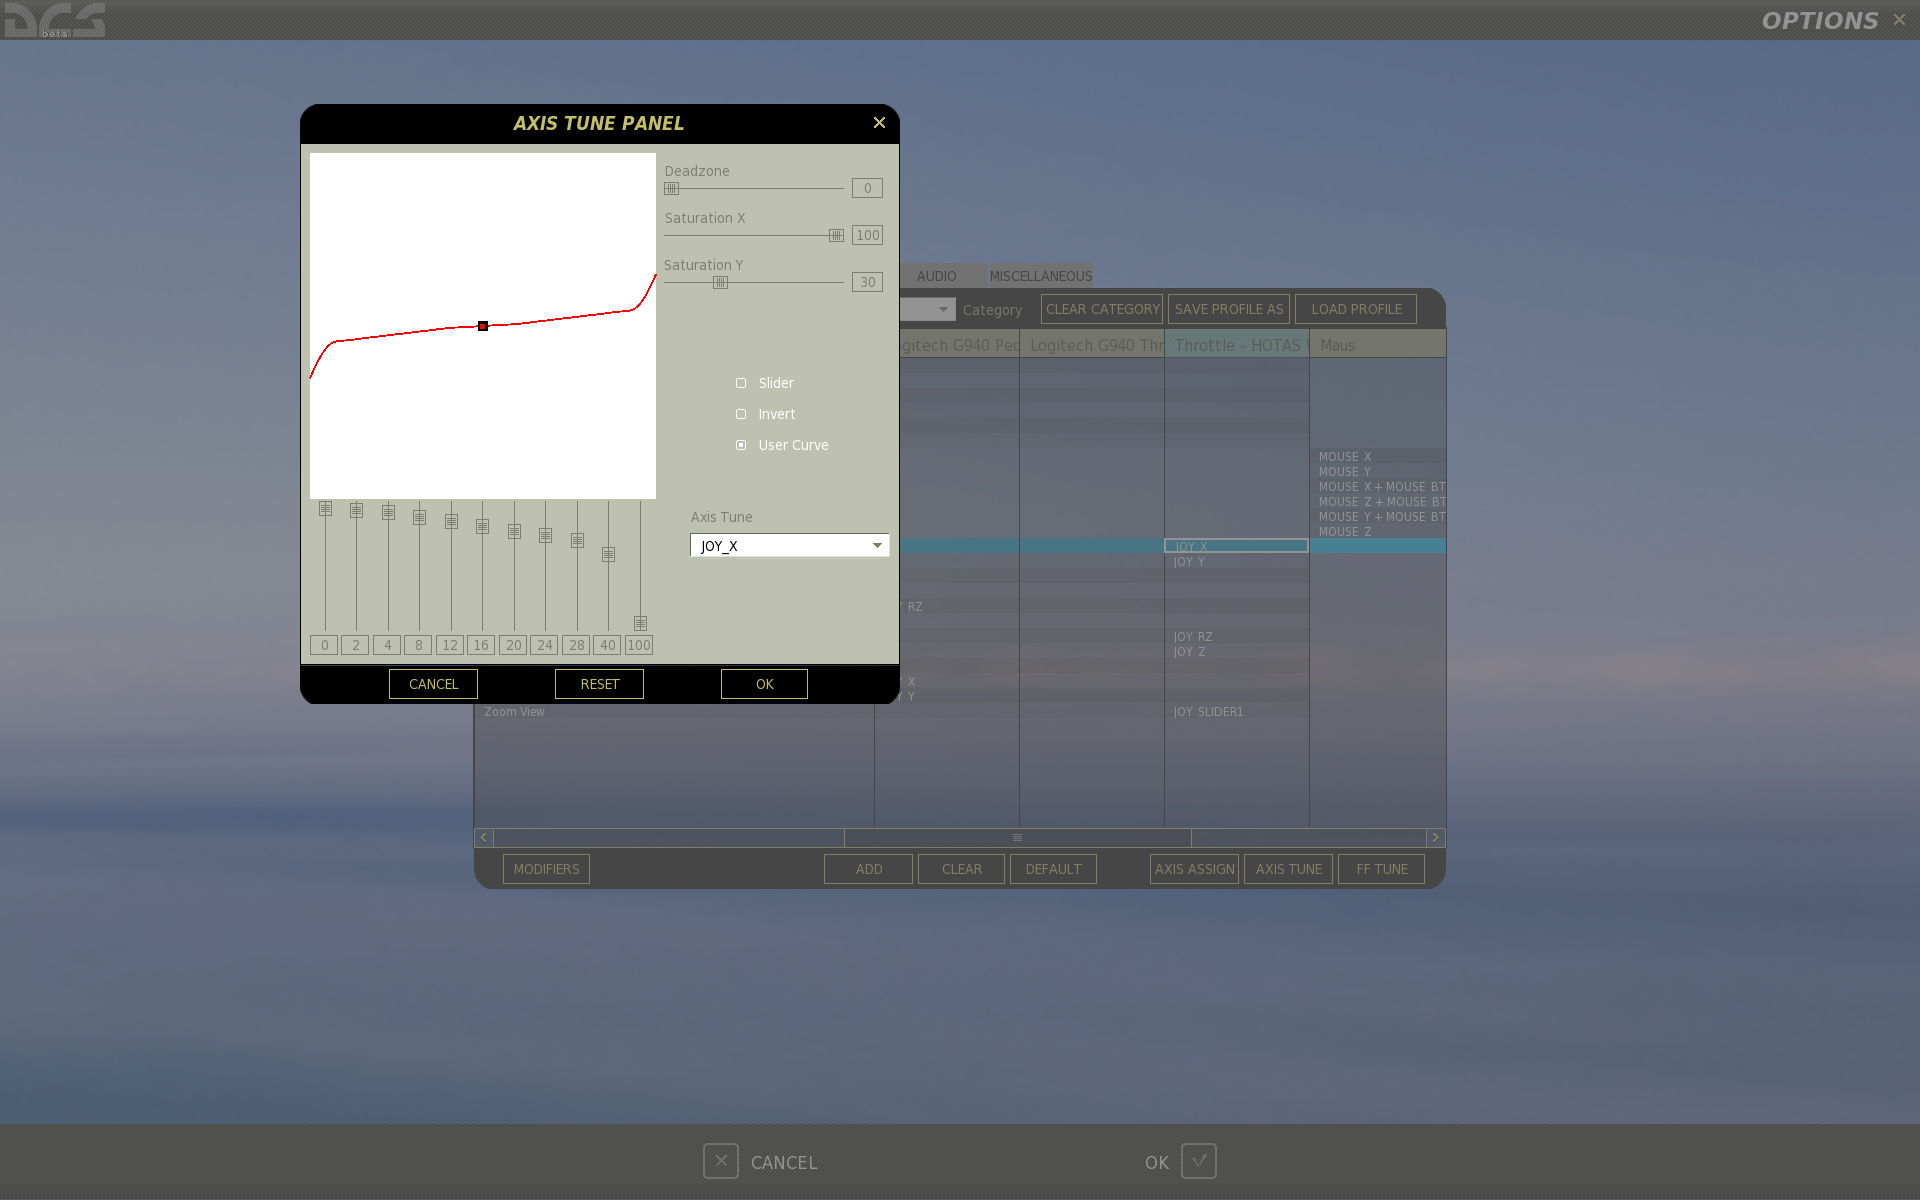Screen dimensions: 1920x1200
Task: Click Cancel in the Axis Tune Panel
Action: pos(433,684)
